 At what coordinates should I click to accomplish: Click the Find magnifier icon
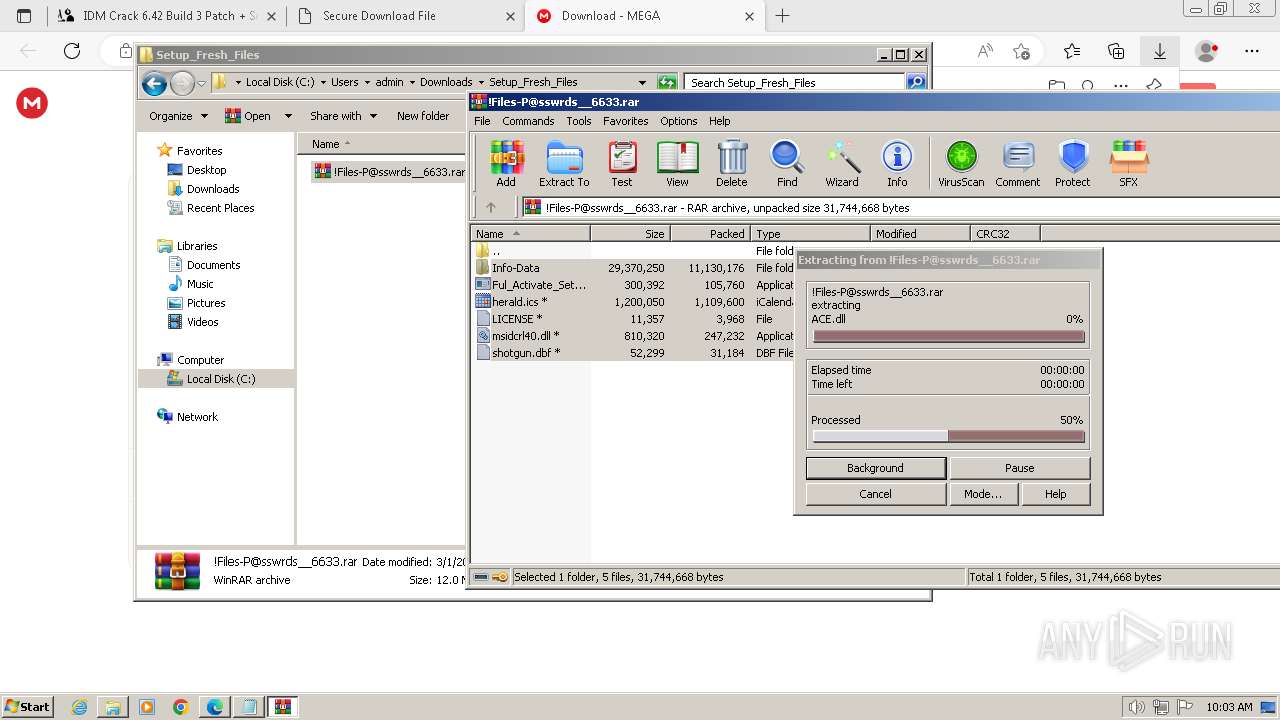click(x=787, y=164)
